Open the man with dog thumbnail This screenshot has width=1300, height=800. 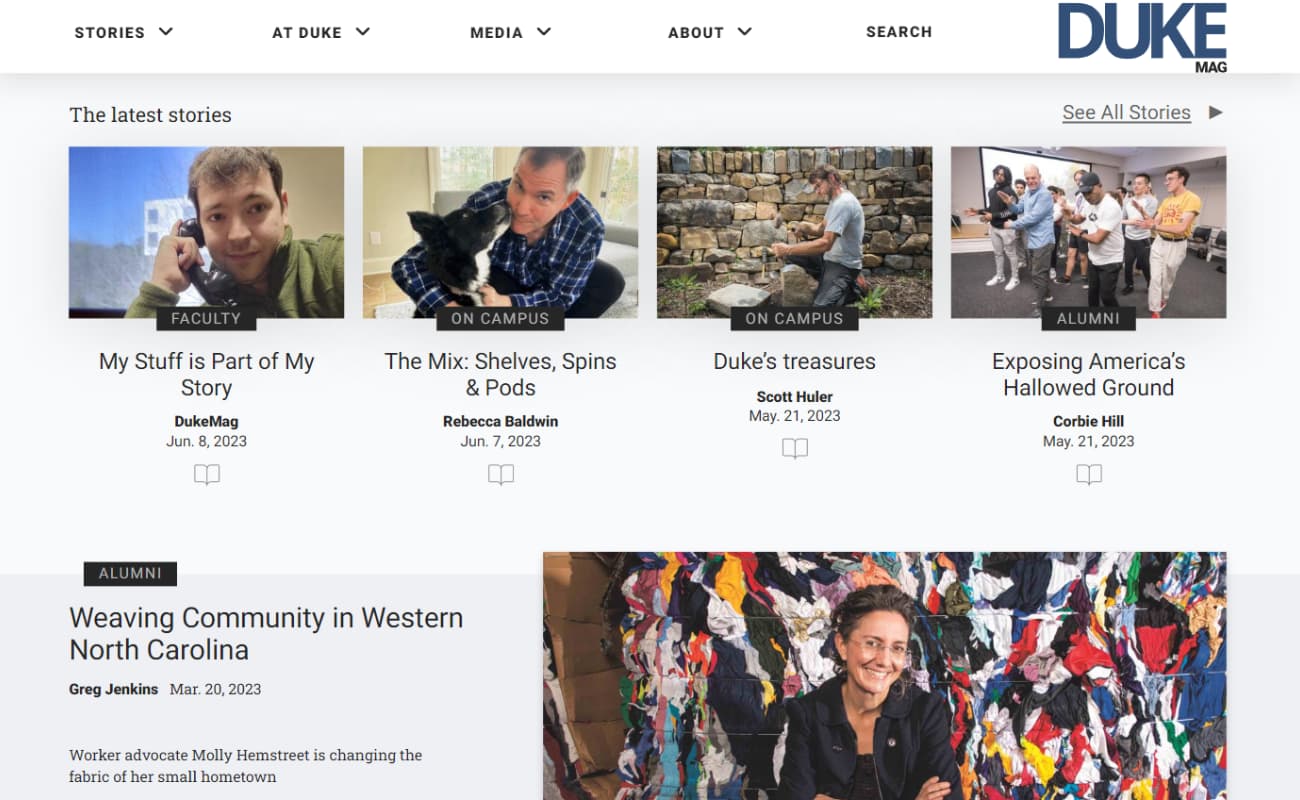click(500, 232)
